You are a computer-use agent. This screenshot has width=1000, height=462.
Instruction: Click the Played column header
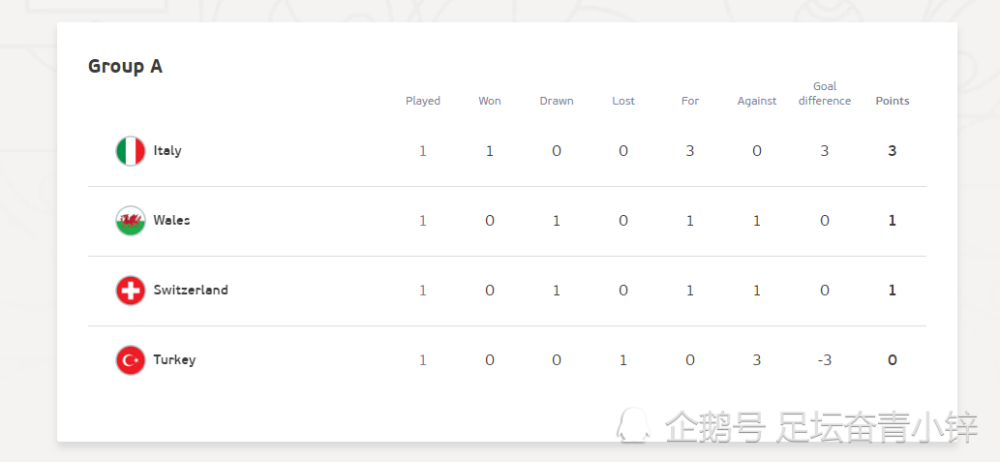423,101
